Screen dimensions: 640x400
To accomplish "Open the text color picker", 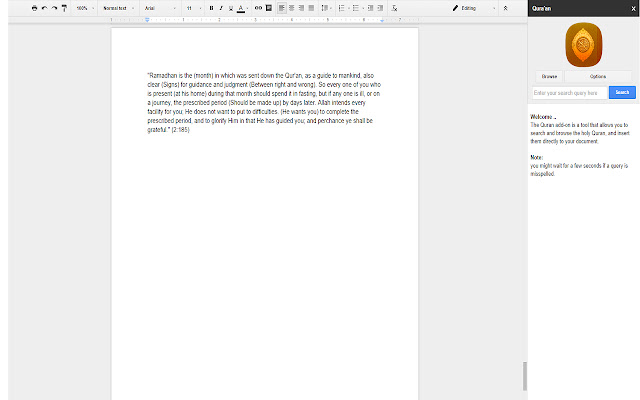I will tap(242, 8).
